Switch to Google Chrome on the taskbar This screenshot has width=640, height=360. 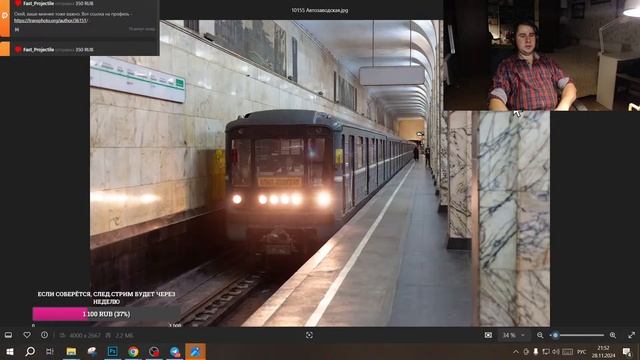pos(133,351)
